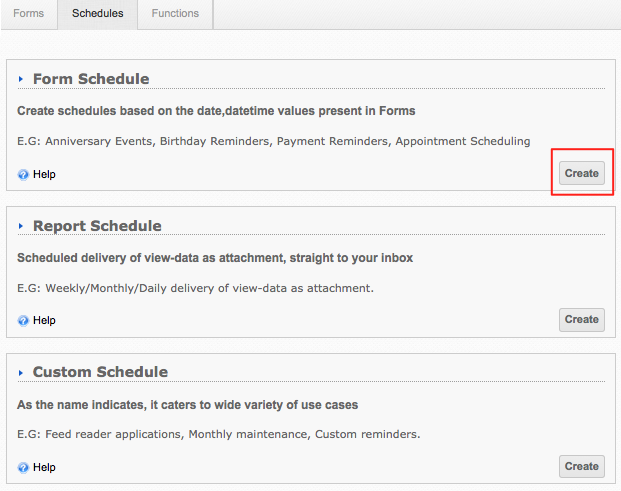The width and height of the screenshot is (621, 491).
Task: Collapse the Form Schedule section arrow
Action: click(21, 79)
